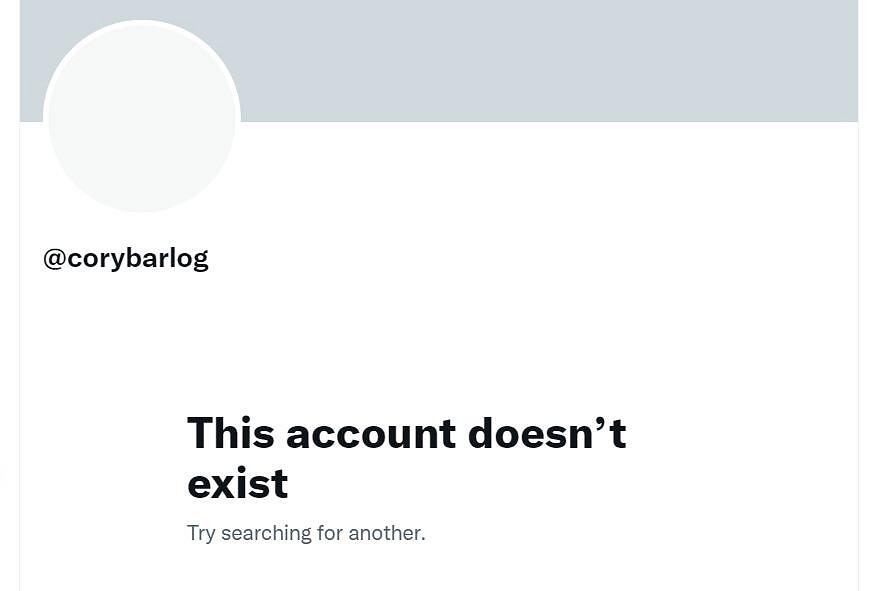Viewport: 873px width, 591px height.
Task: Click the "Try searching for another." message
Action: pyautogui.click(x=306, y=533)
